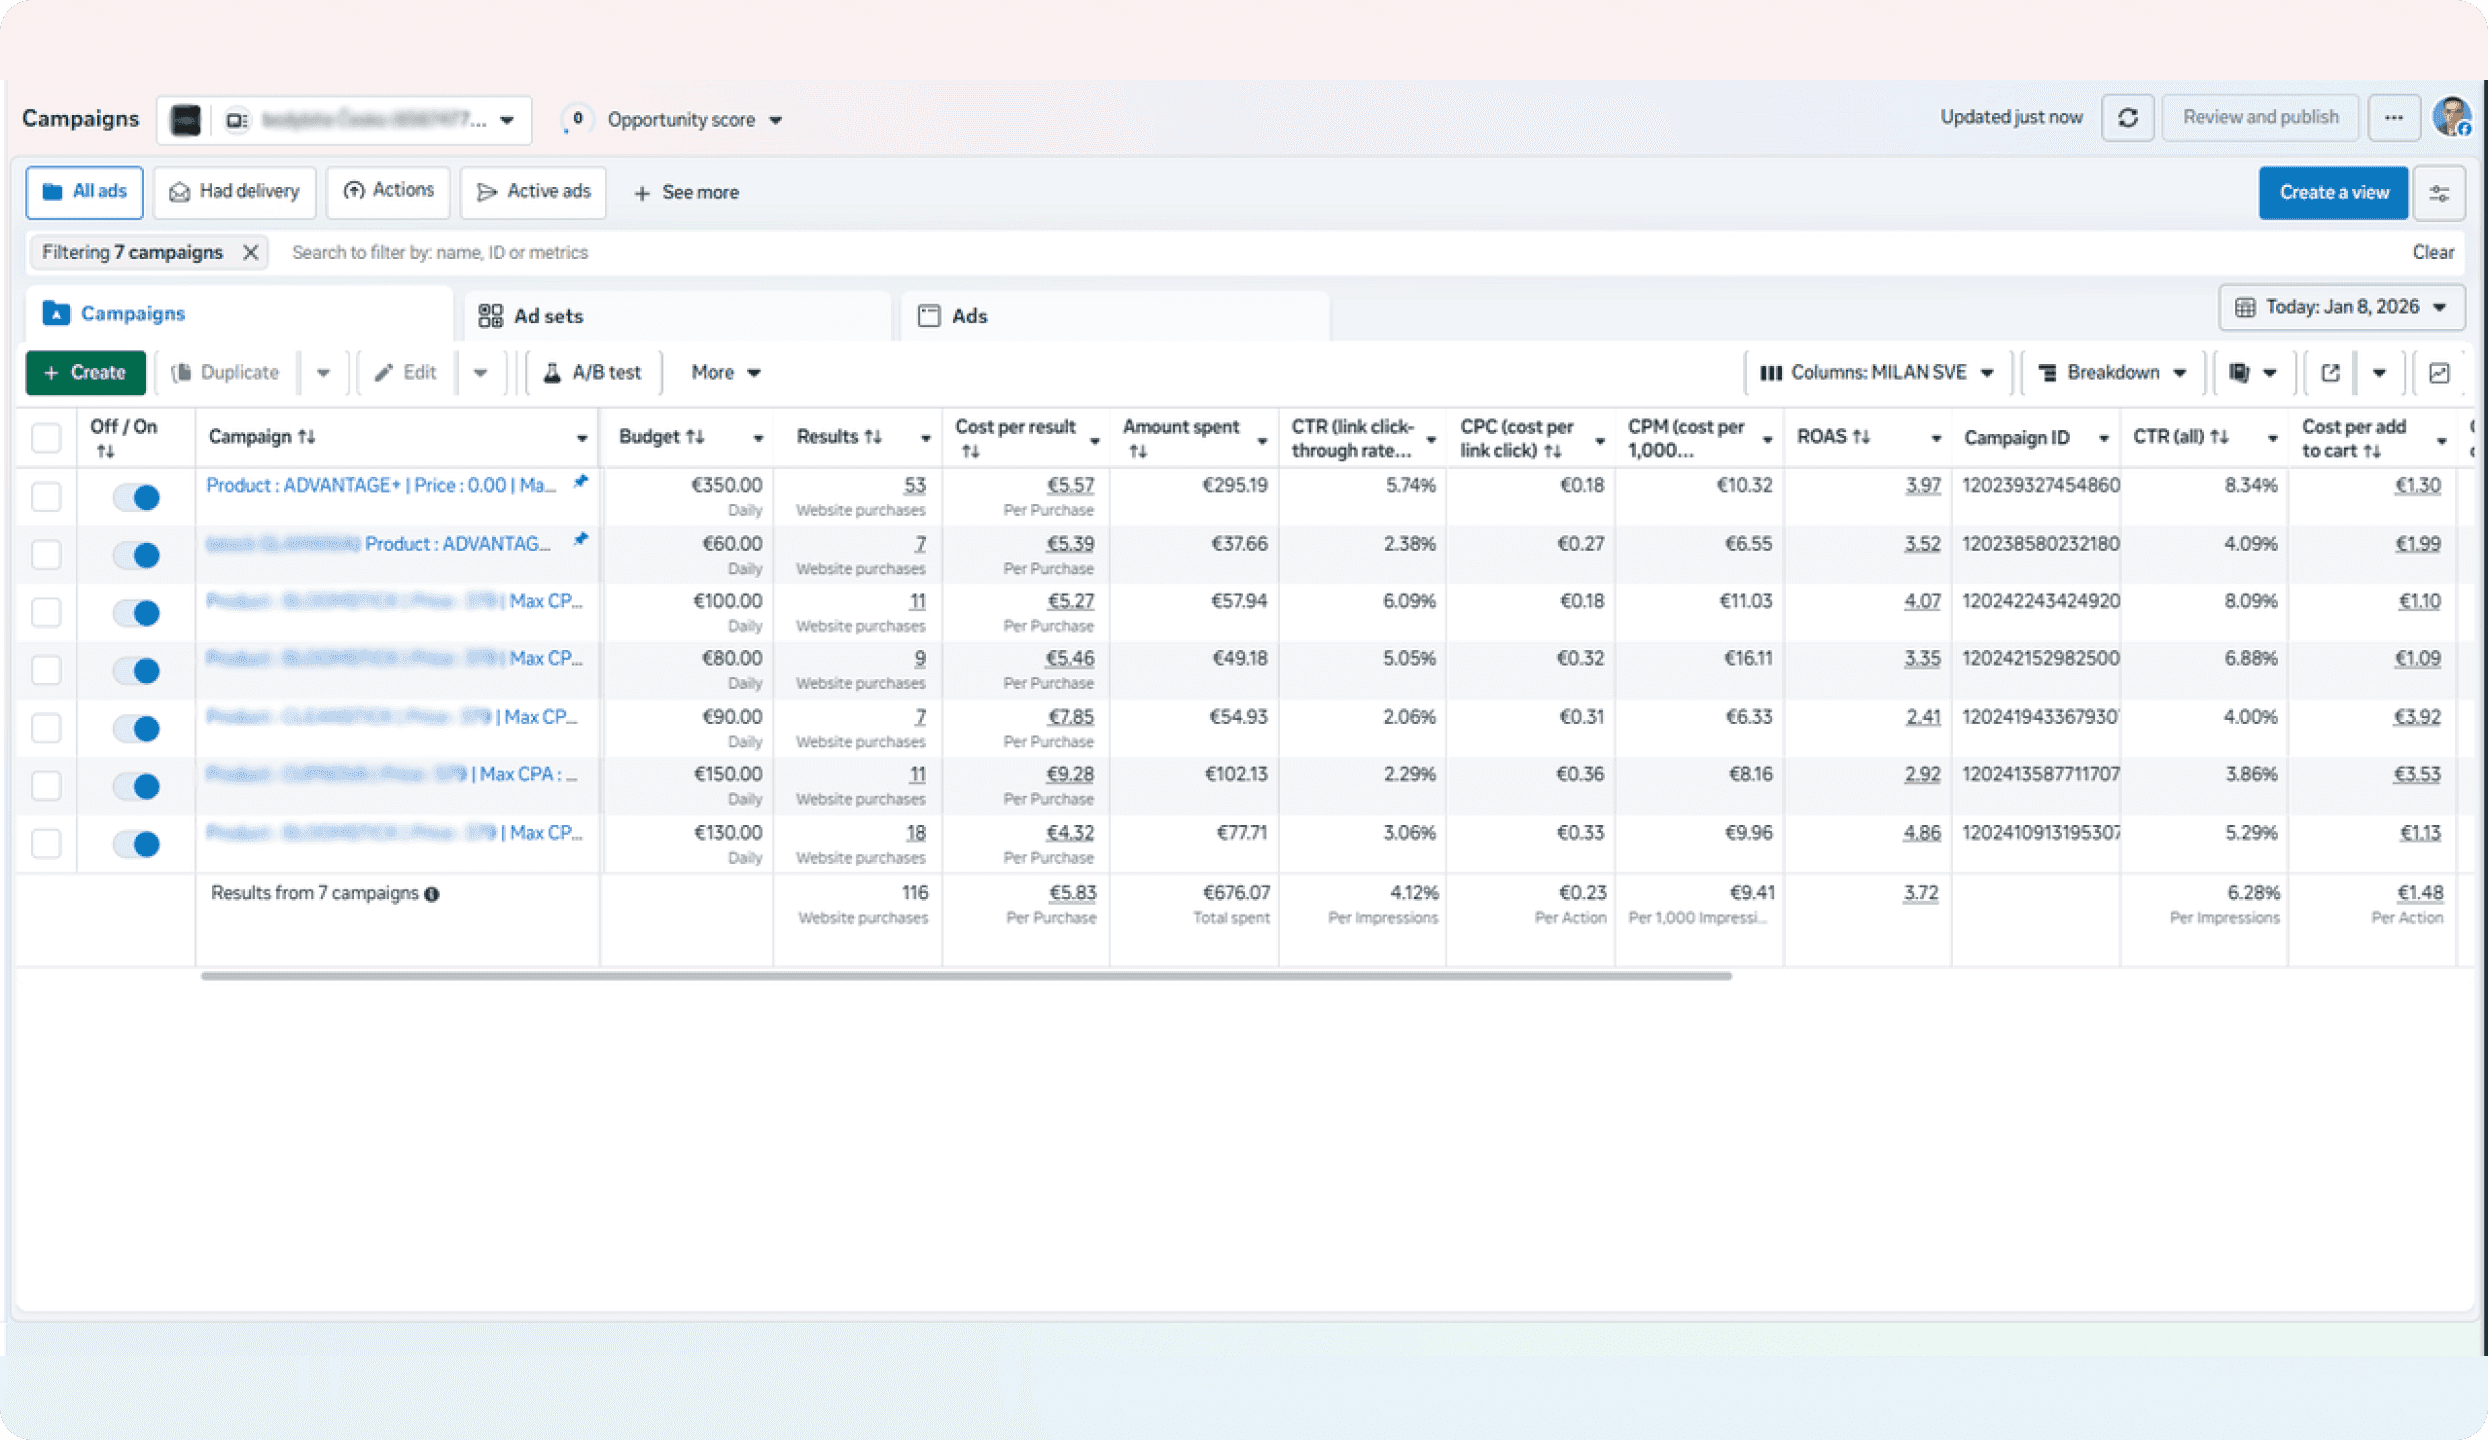Open the Today: Jan 8, 2026 date picker
Image resolution: width=2488 pixels, height=1440 pixels.
[x=2341, y=307]
